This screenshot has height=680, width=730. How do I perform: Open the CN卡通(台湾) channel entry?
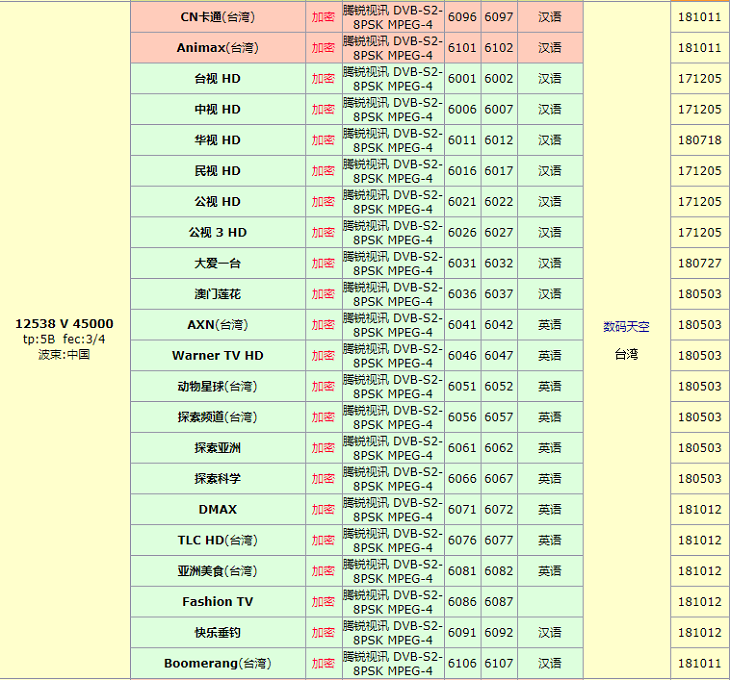[217, 17]
